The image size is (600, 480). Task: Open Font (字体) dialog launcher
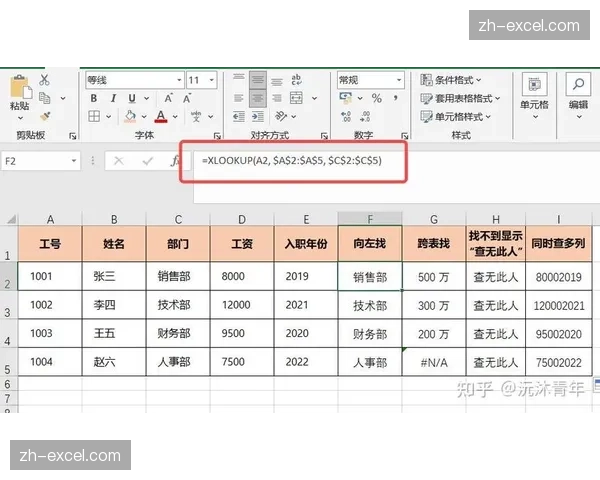coord(217,136)
